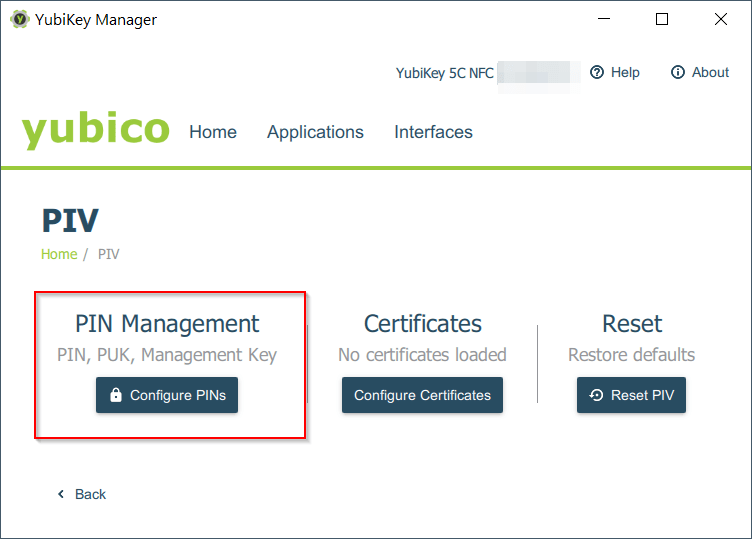
Task: Minimize the YubiKey Manager window
Action: 603,19
